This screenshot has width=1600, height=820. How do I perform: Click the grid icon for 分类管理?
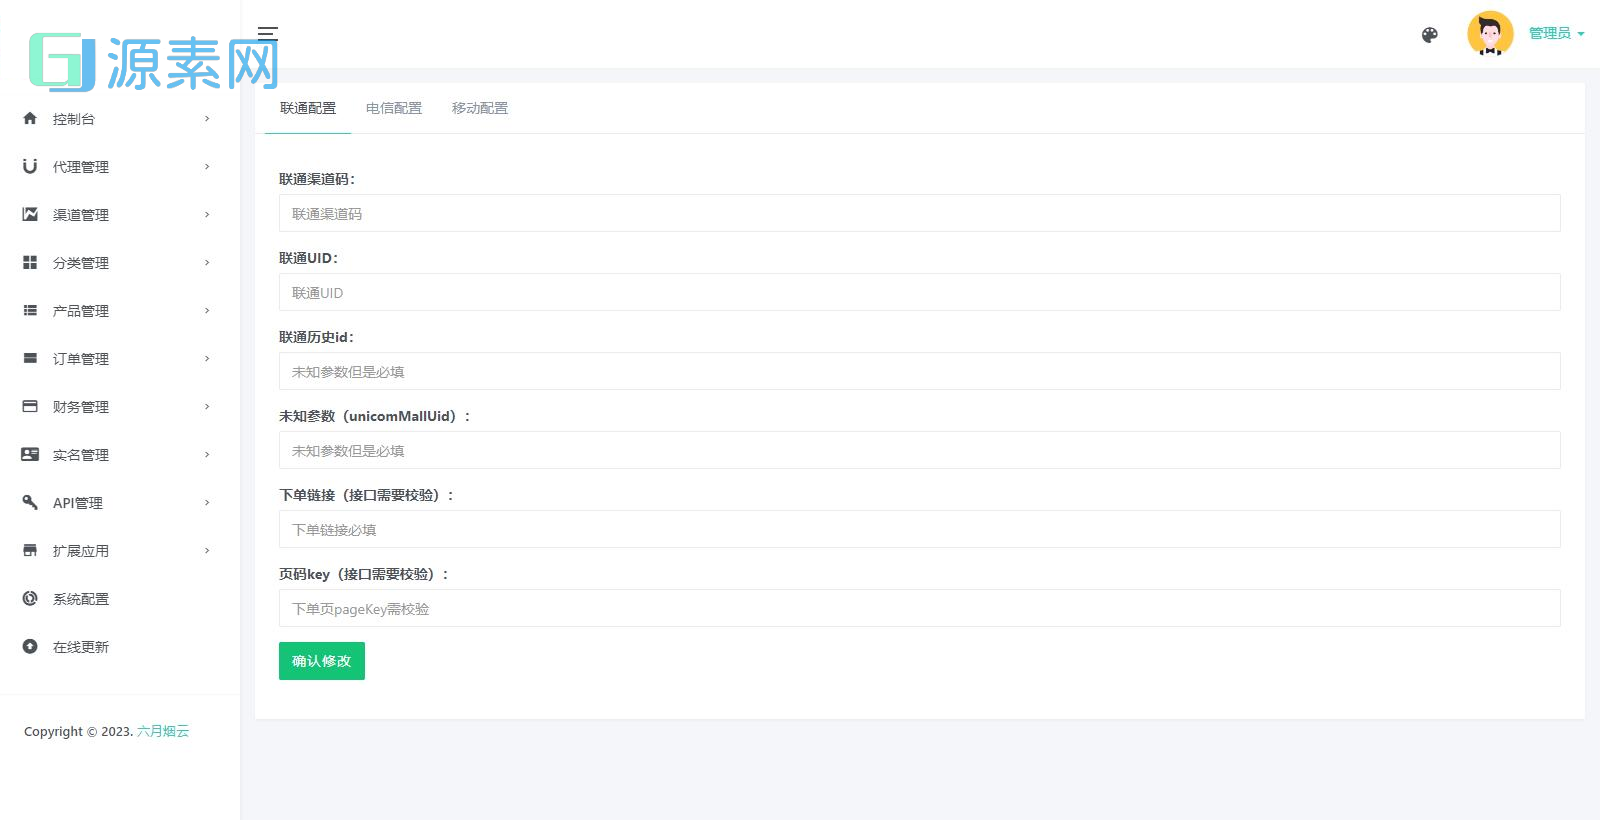pos(30,263)
